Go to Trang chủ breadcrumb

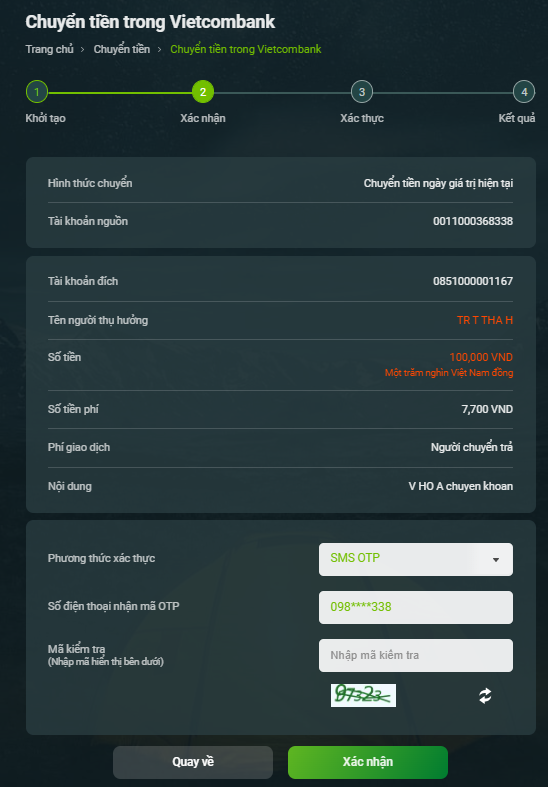coord(49,49)
